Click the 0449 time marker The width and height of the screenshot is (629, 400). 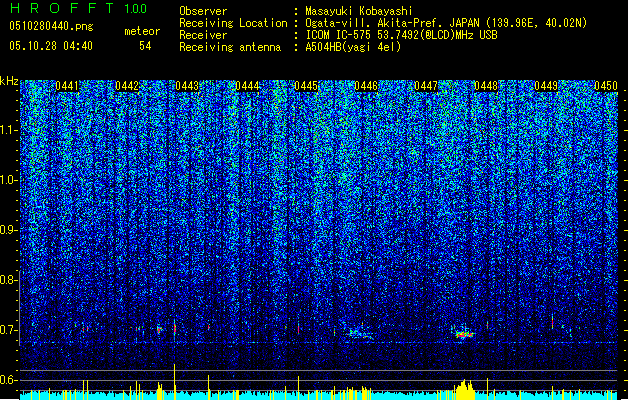546,86
